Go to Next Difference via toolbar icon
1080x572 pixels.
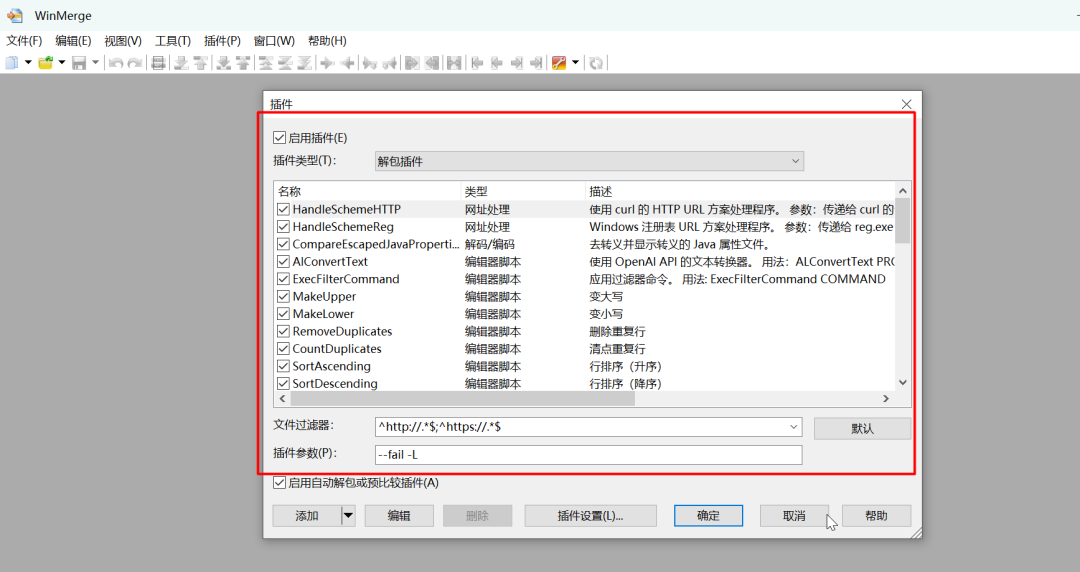[x=181, y=63]
